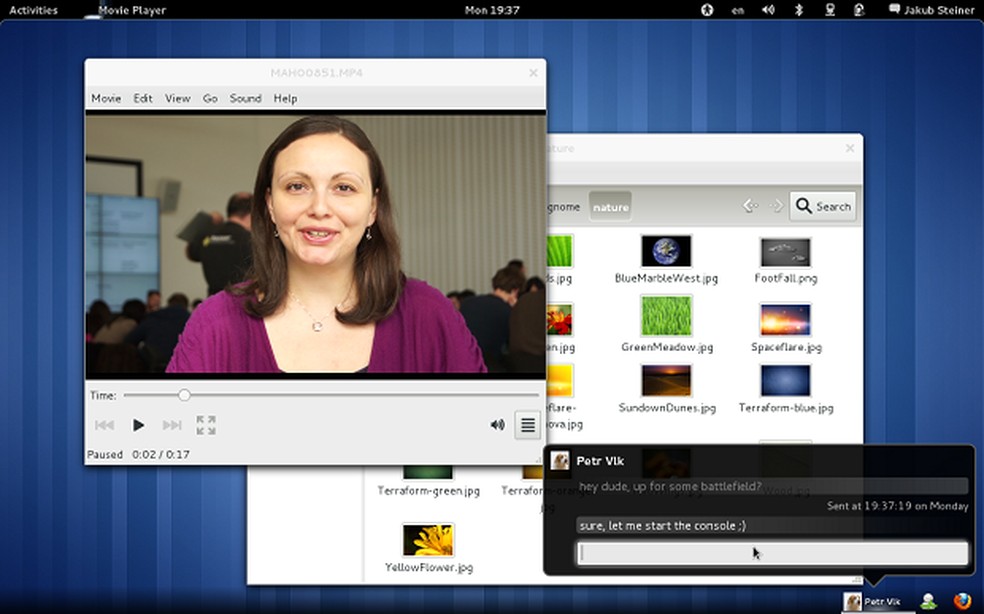This screenshot has width=984, height=614.
Task: Open the Movie menu
Action: click(x=106, y=98)
